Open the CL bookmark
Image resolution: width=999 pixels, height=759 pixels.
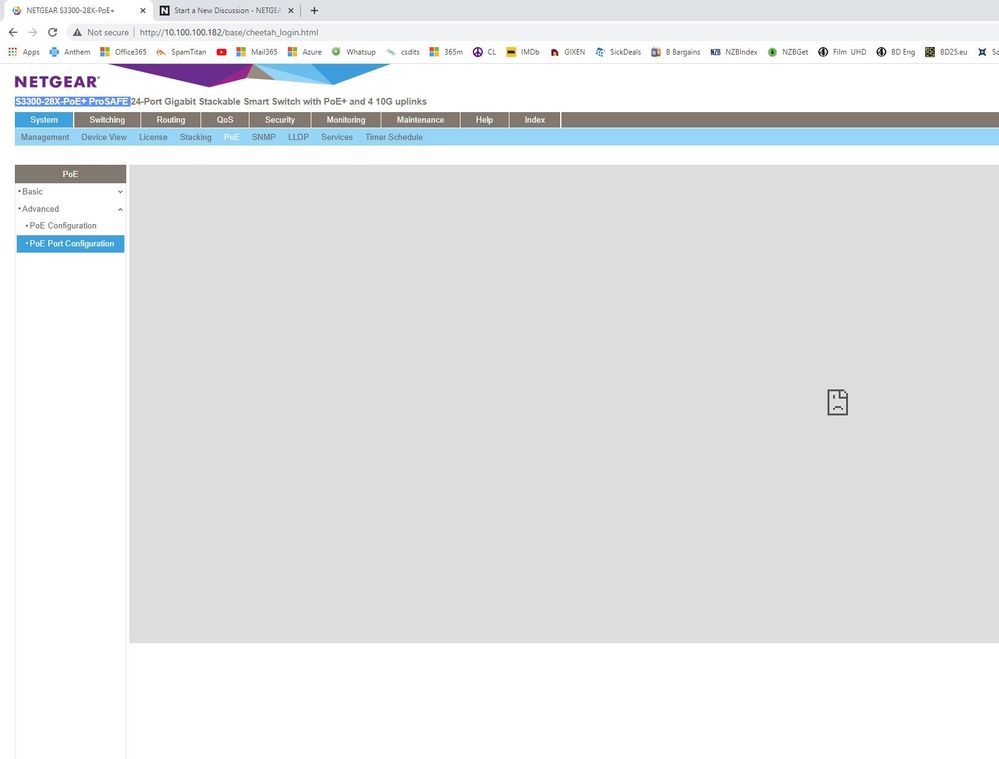(484, 52)
